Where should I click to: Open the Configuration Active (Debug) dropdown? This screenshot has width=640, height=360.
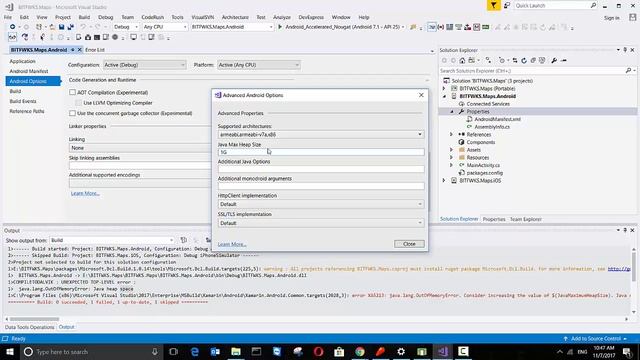(144, 65)
